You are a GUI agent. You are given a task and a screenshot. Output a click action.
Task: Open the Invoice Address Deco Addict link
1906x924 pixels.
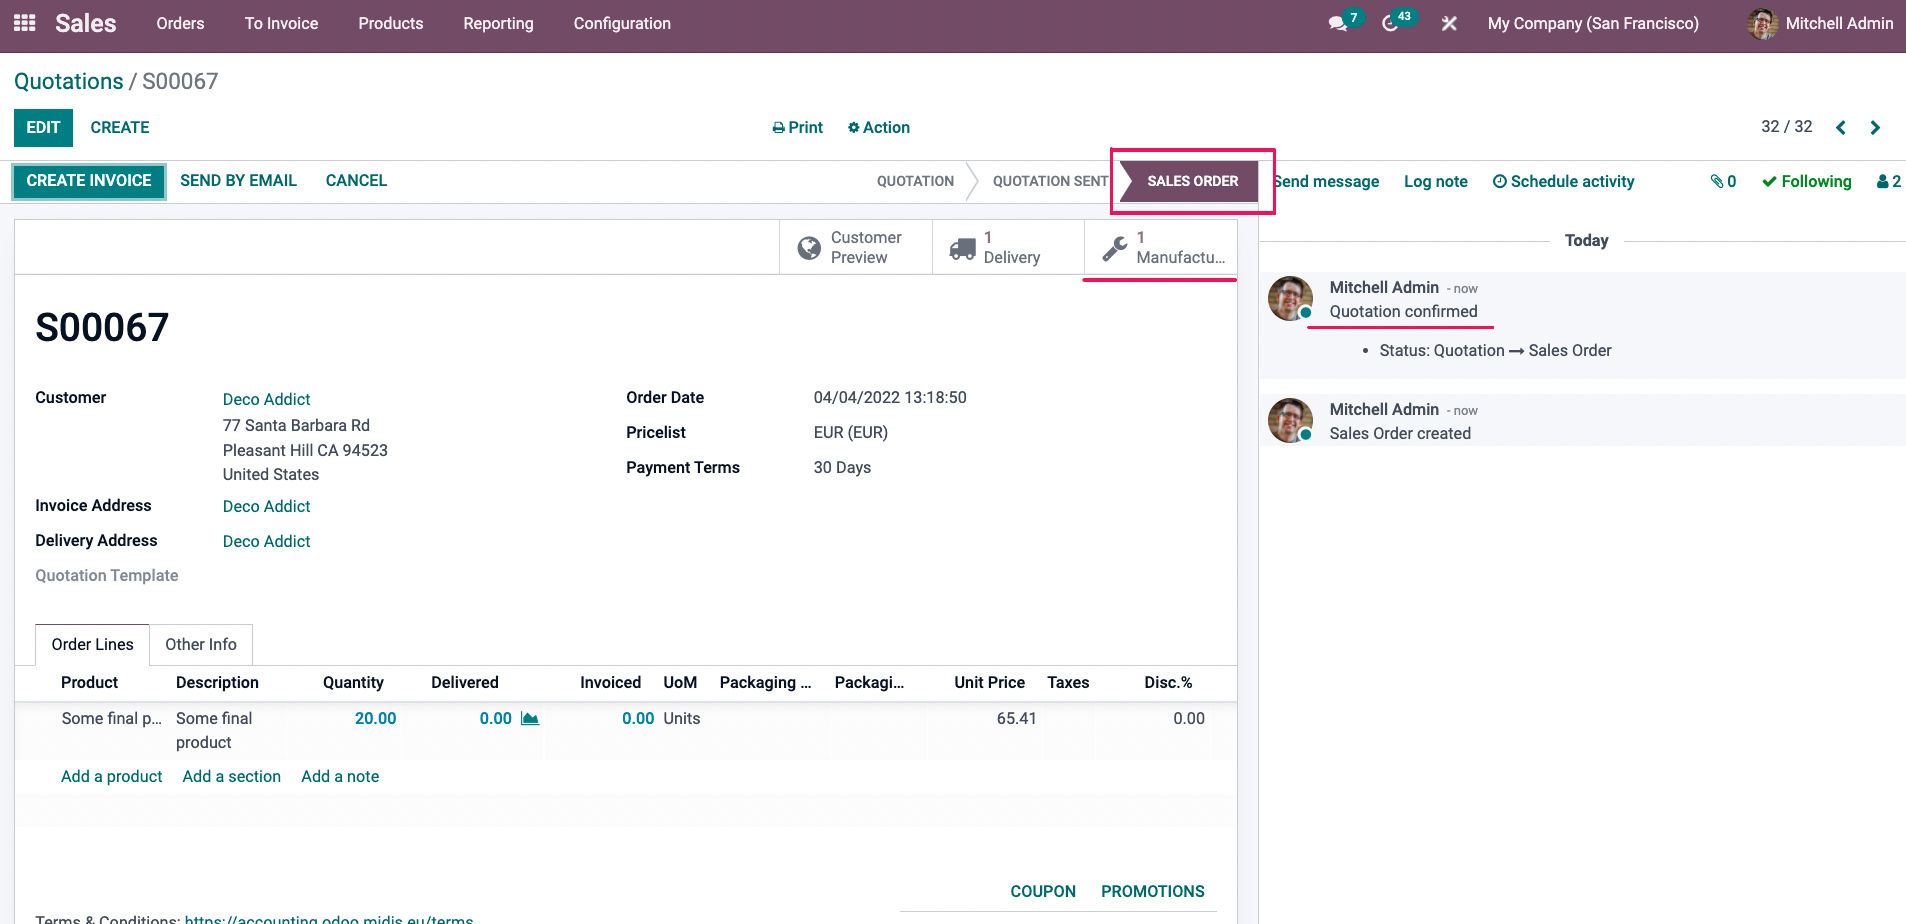266,506
